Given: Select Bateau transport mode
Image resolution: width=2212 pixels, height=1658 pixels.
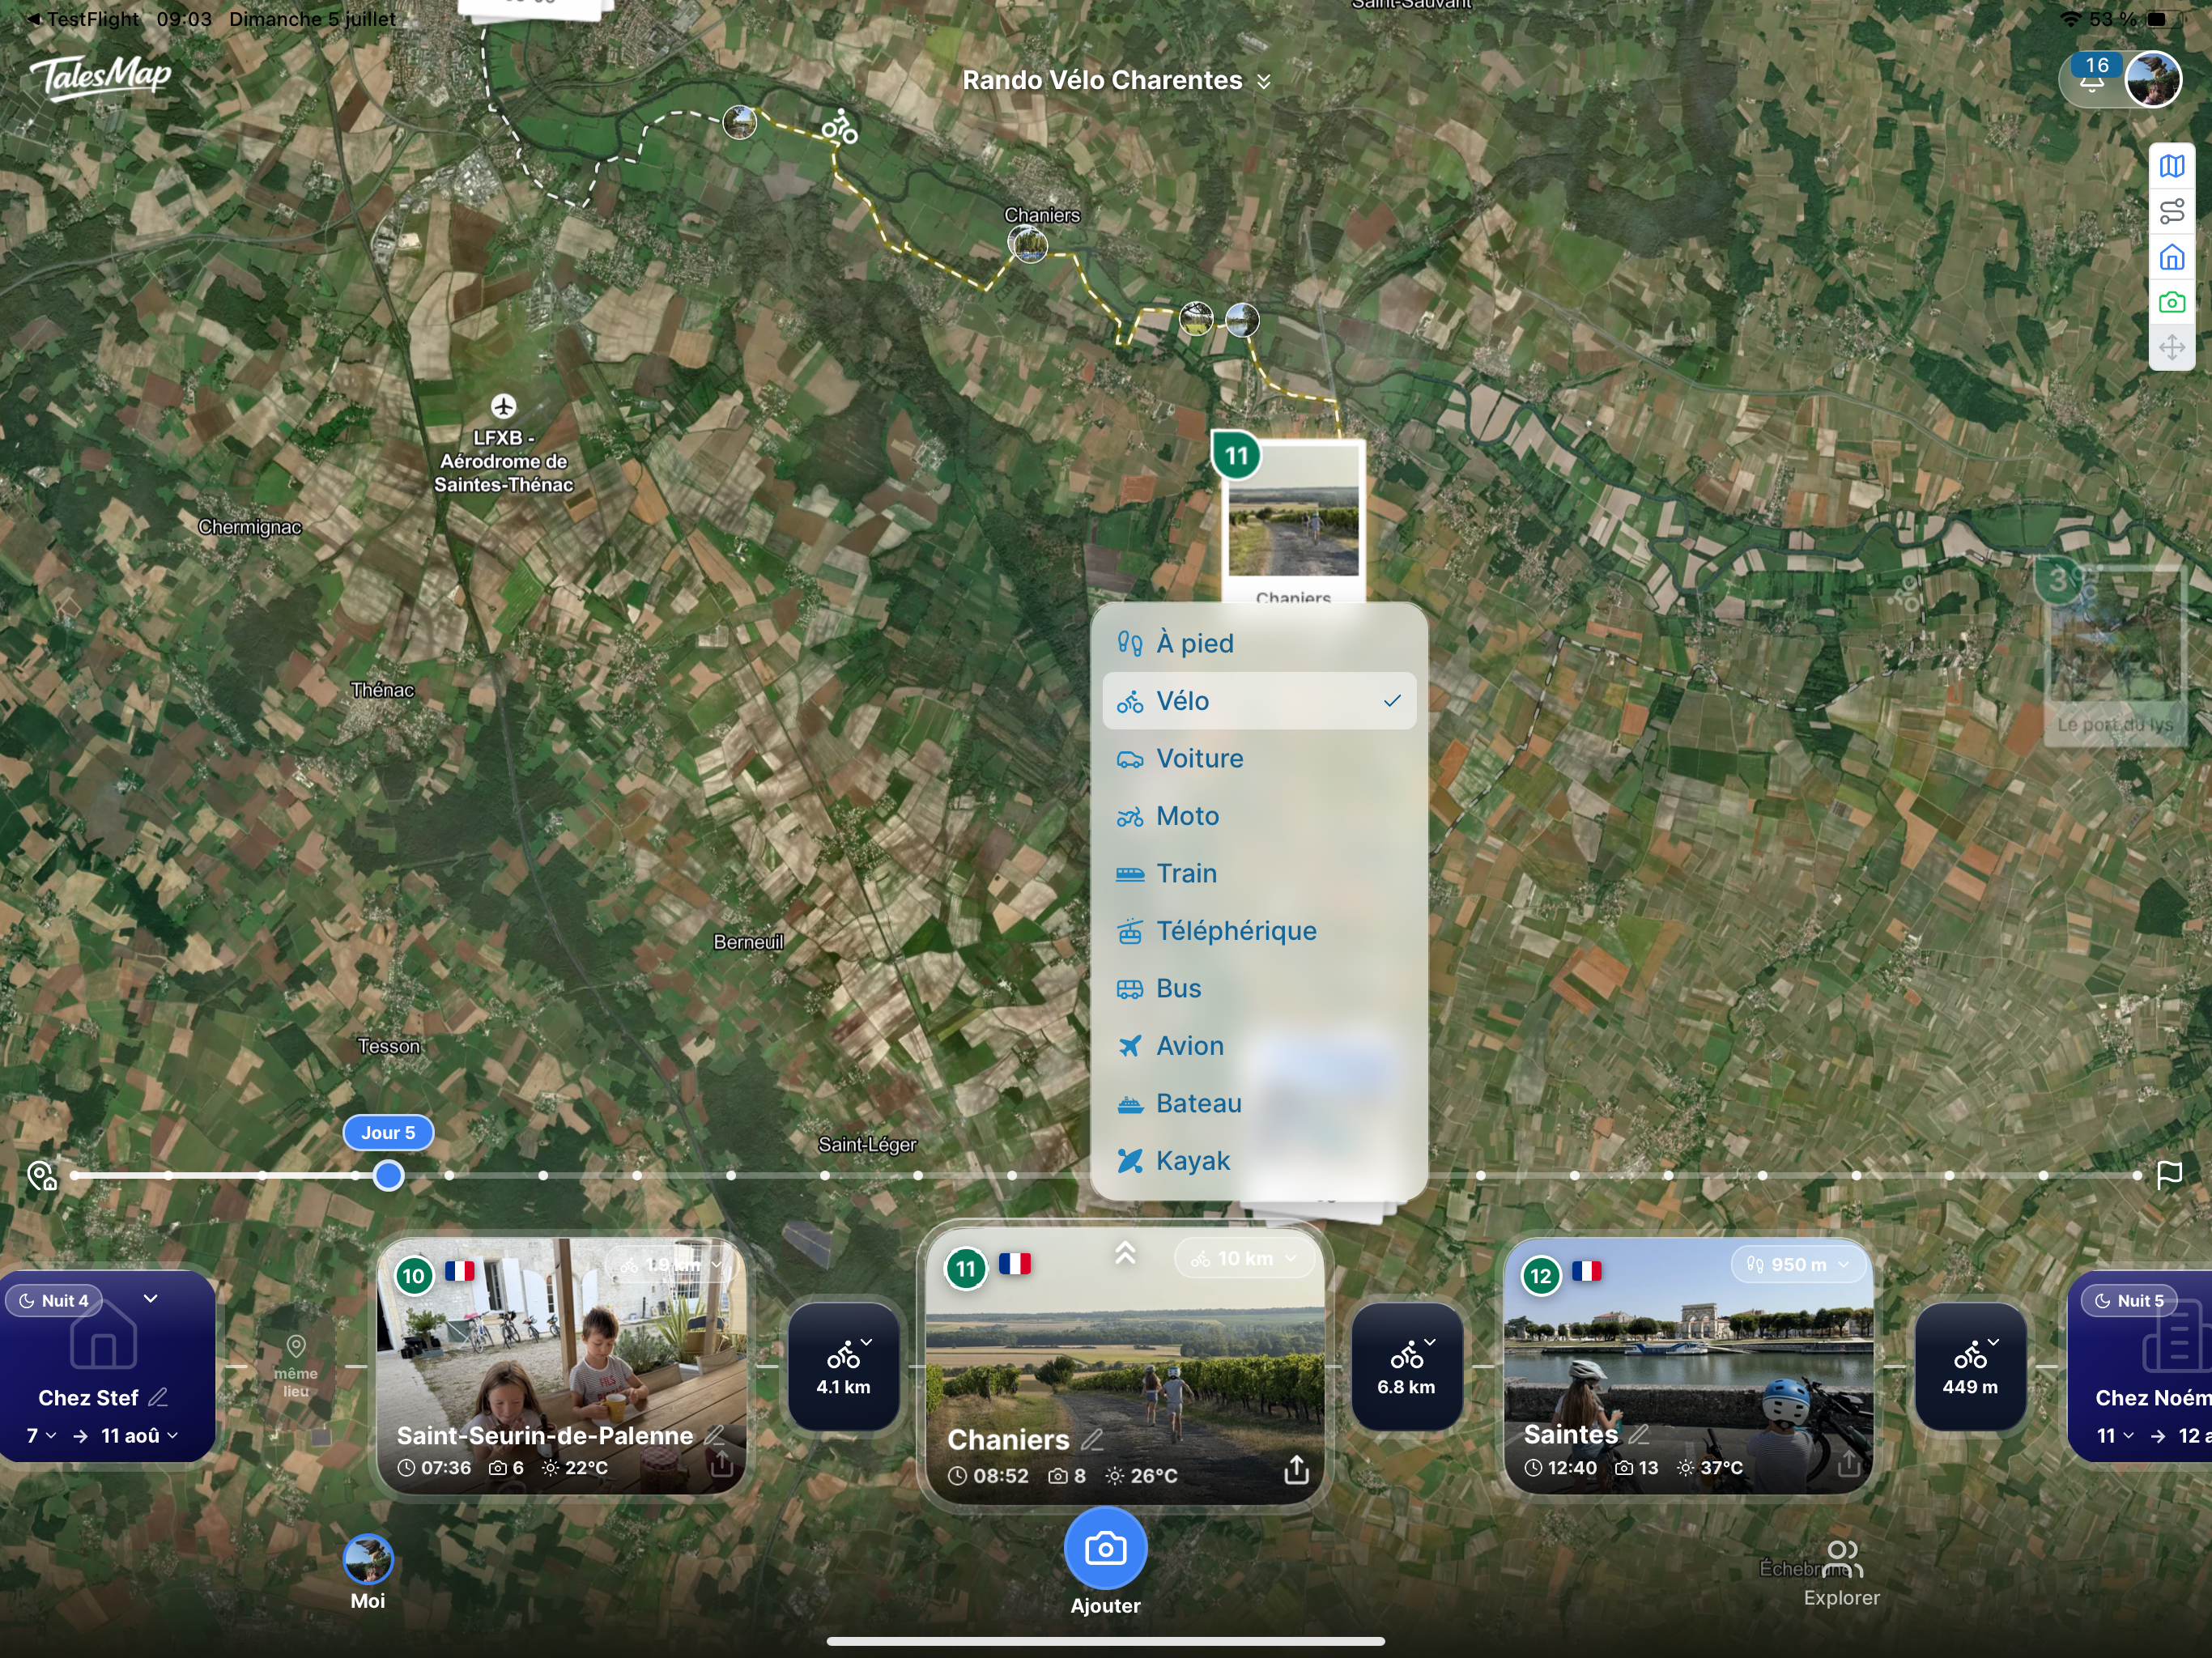Looking at the screenshot, I should [x=1259, y=1103].
